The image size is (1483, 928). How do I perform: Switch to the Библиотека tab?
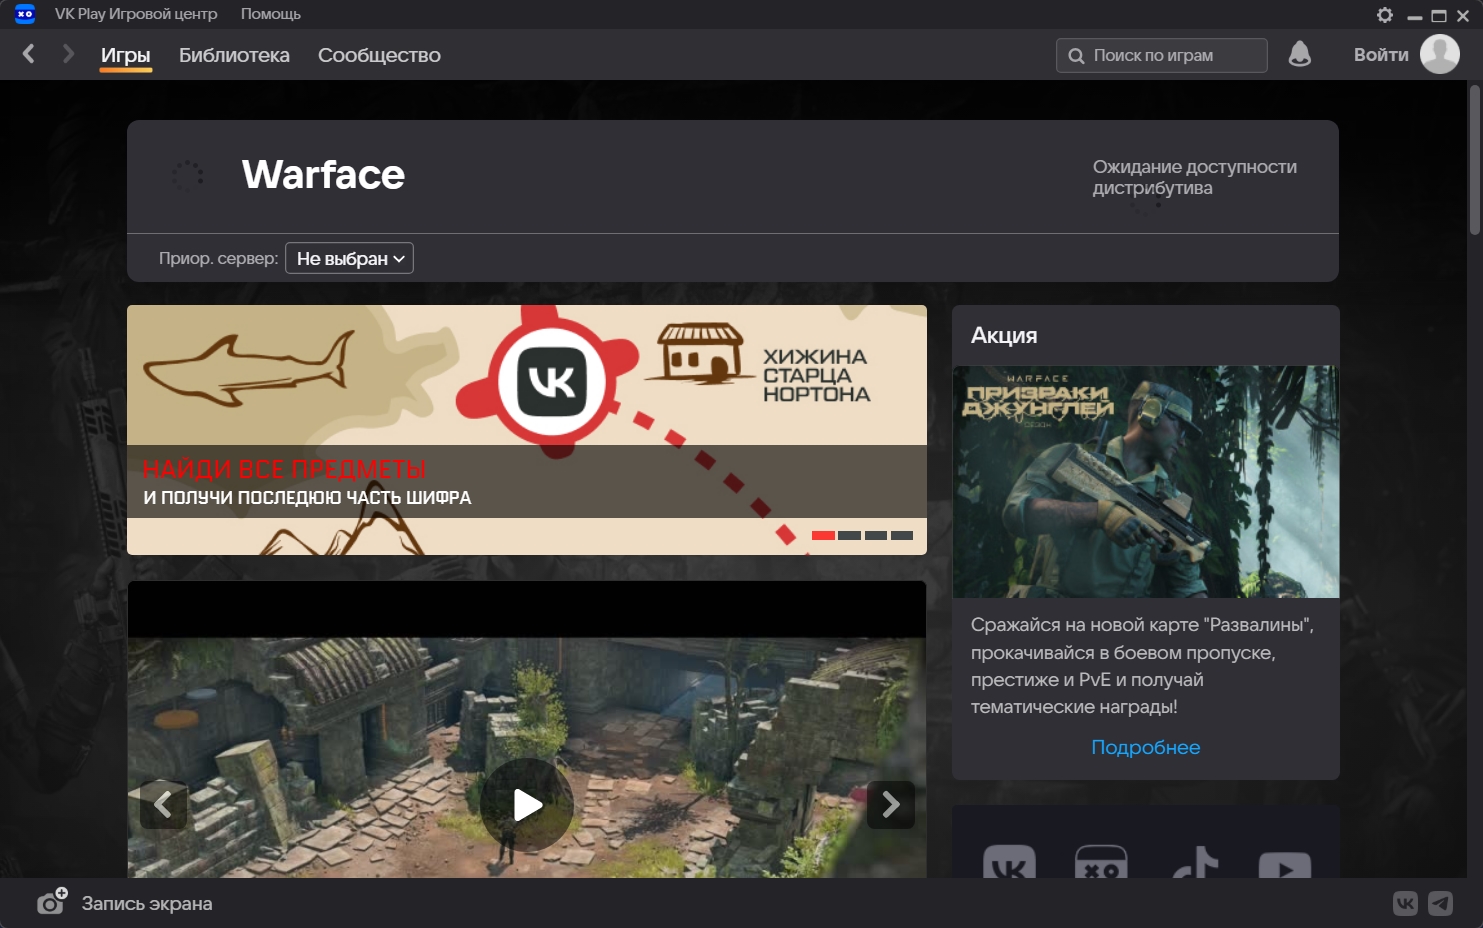pyautogui.click(x=234, y=55)
